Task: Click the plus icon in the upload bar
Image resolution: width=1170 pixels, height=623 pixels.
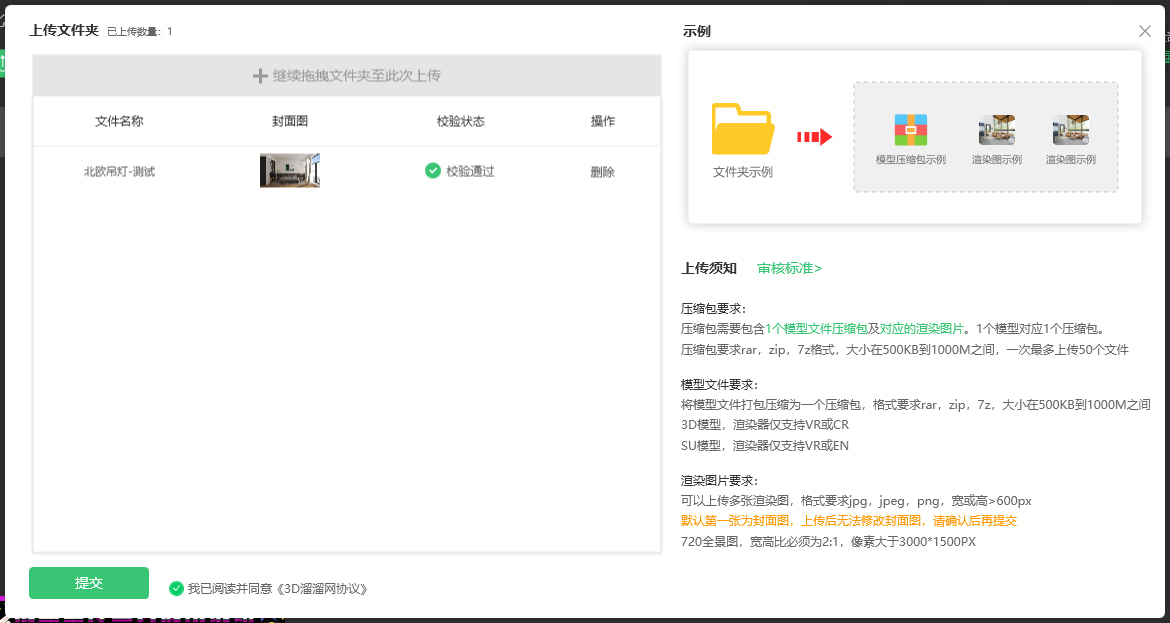Action: pyautogui.click(x=260, y=75)
